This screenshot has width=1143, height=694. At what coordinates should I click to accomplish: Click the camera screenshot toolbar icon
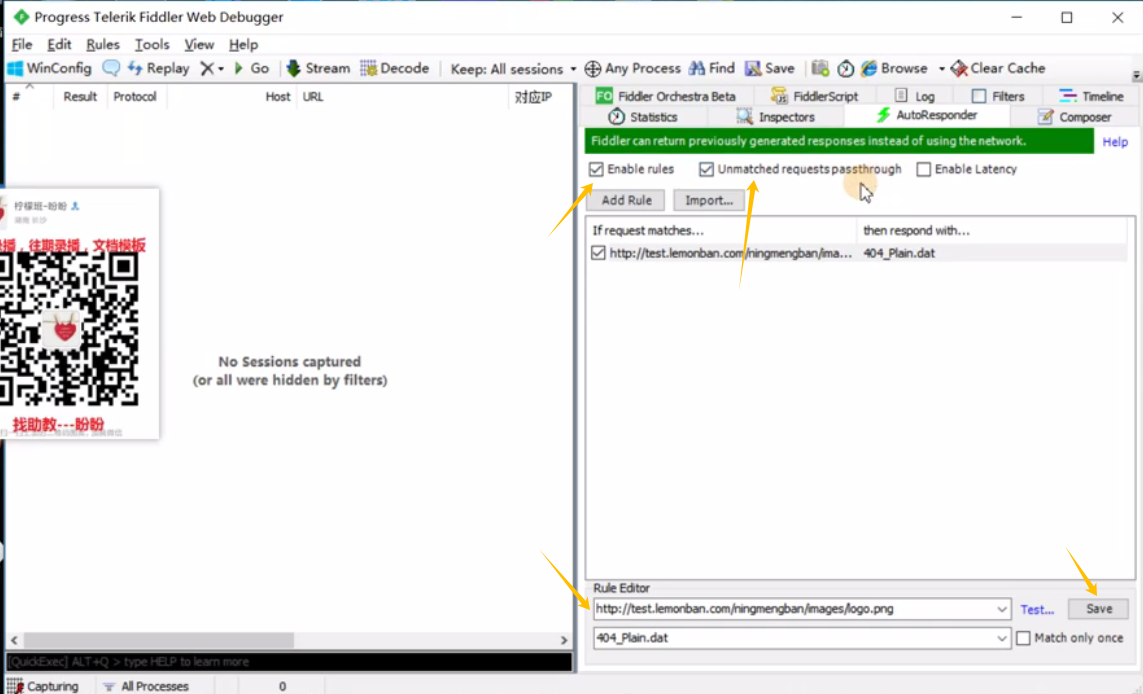pos(820,69)
